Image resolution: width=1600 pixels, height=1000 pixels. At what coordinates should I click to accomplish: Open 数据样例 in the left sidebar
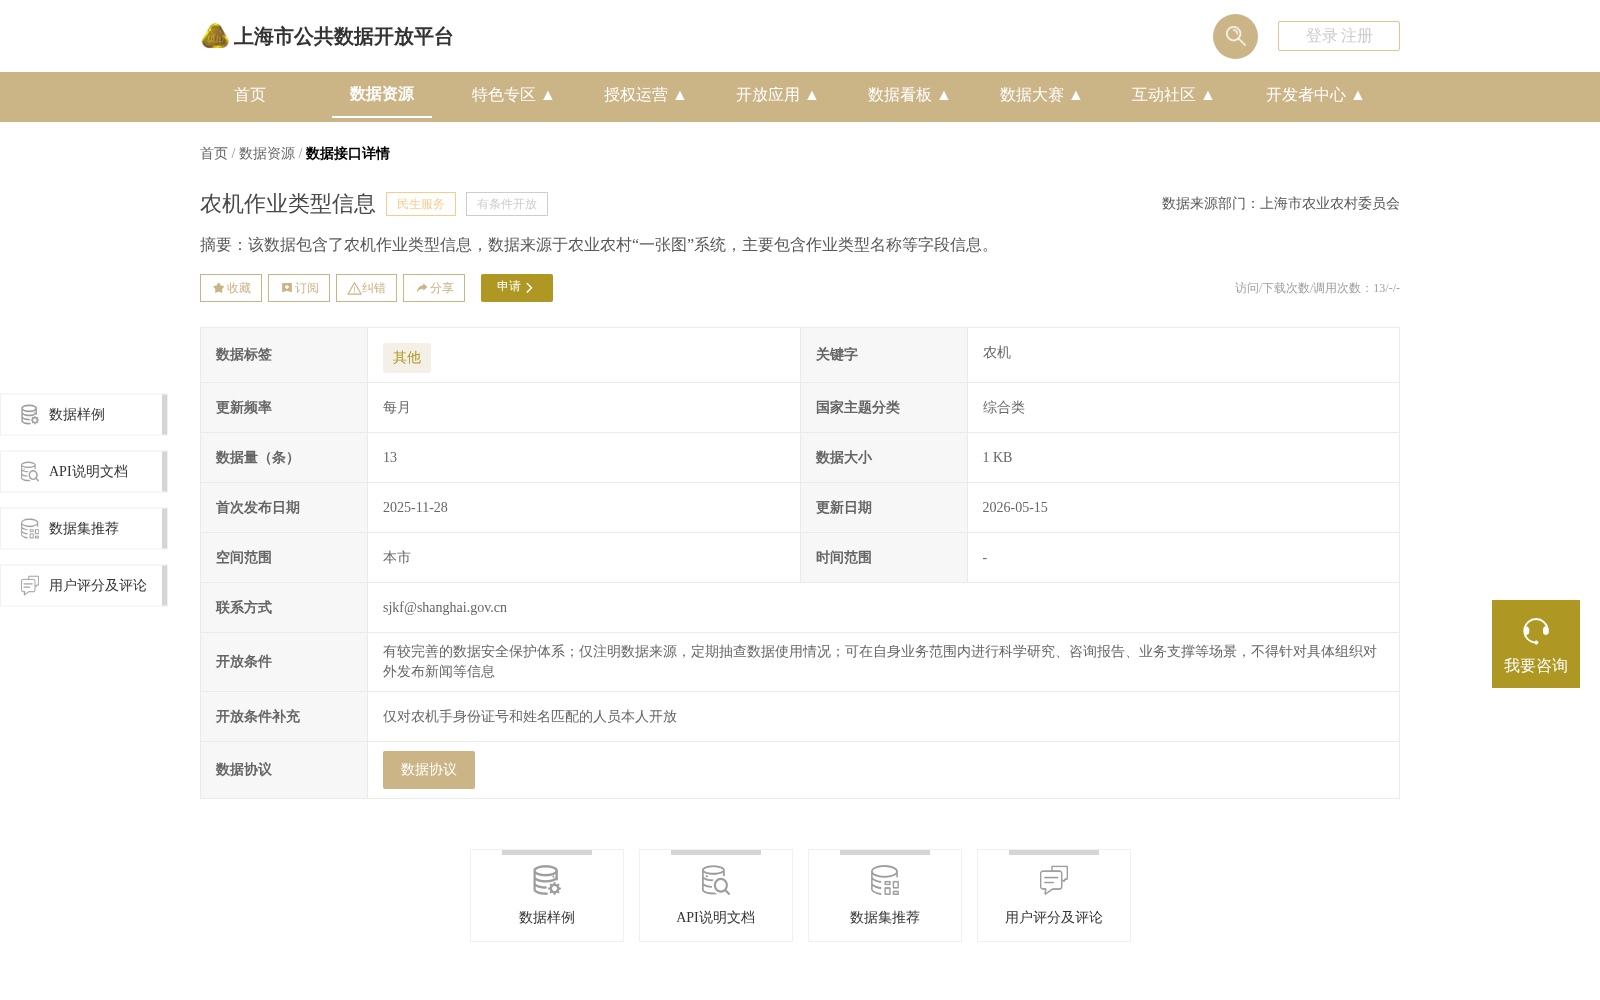click(x=84, y=415)
